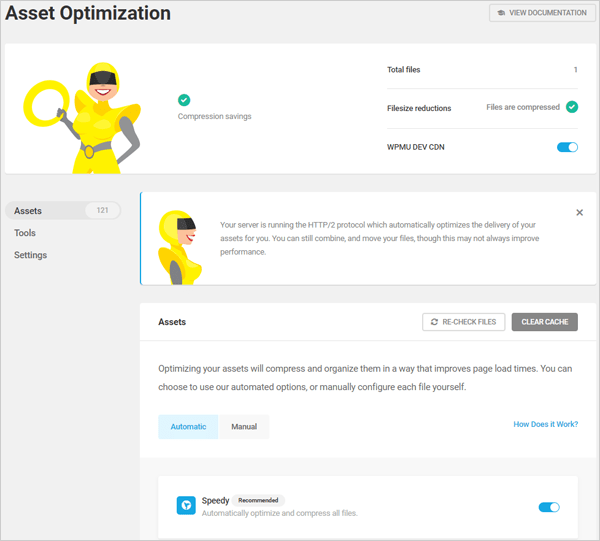The image size is (600, 541).
Task: Dismiss the HTTP/2 notice with the X
Action: tap(579, 212)
